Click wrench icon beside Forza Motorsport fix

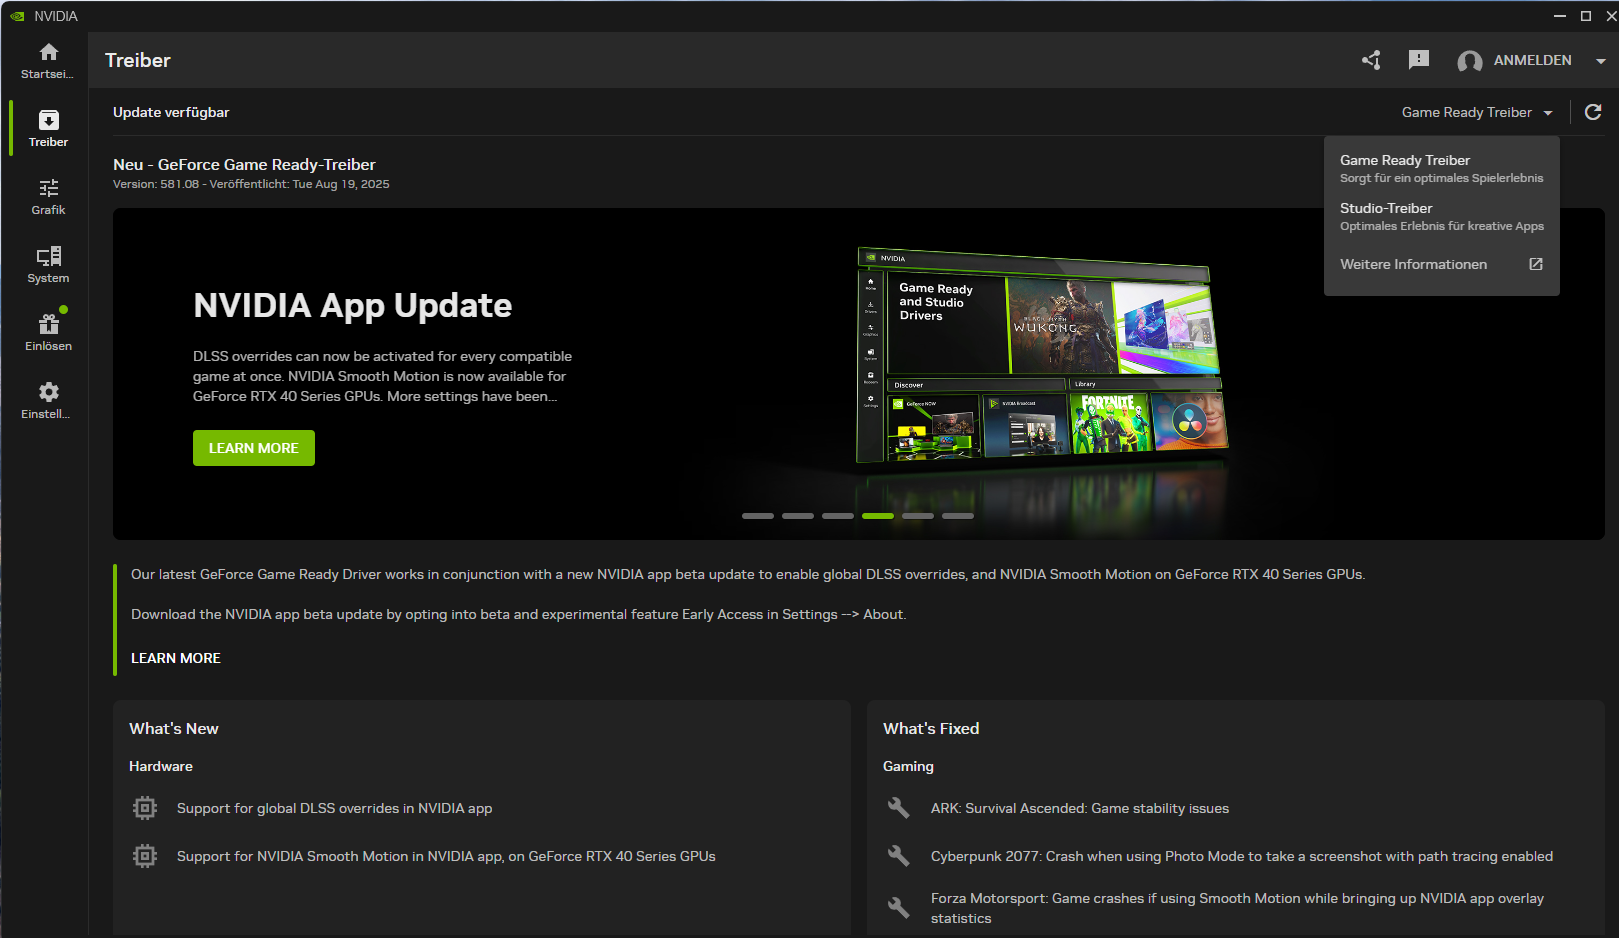coord(899,908)
